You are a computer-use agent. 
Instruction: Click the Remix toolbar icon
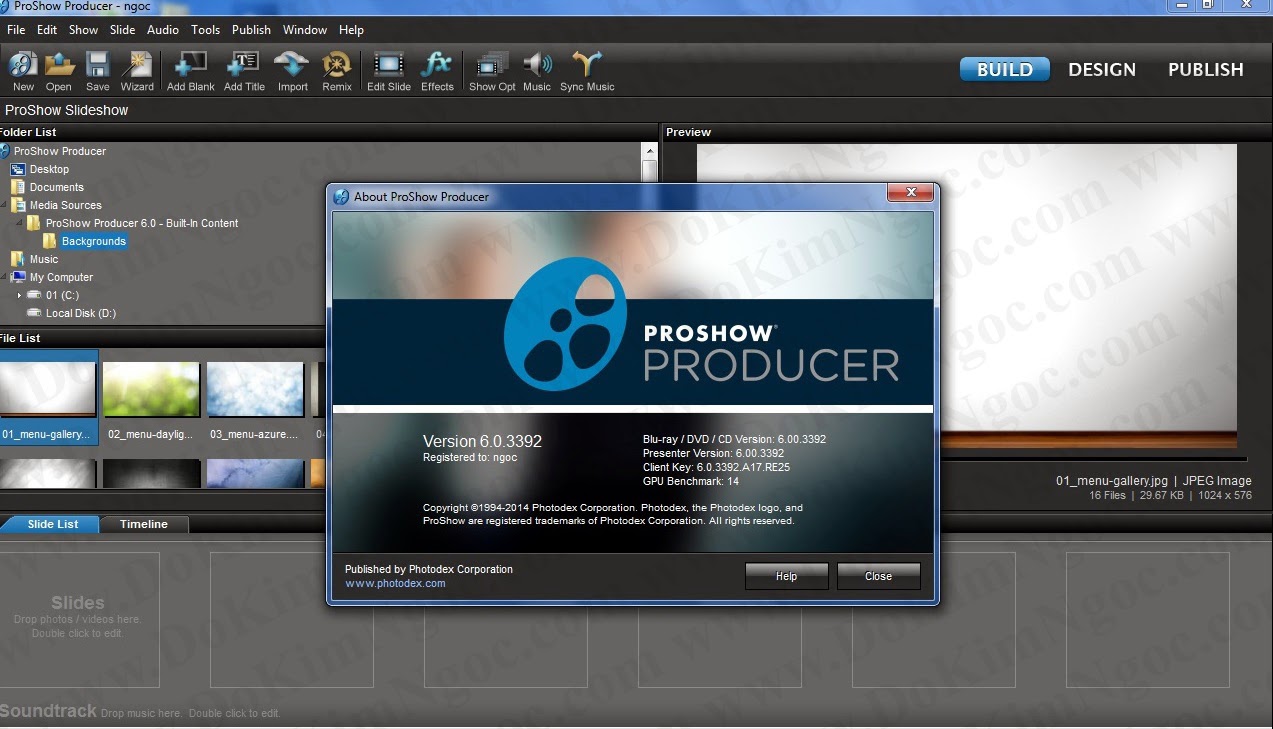pos(337,71)
